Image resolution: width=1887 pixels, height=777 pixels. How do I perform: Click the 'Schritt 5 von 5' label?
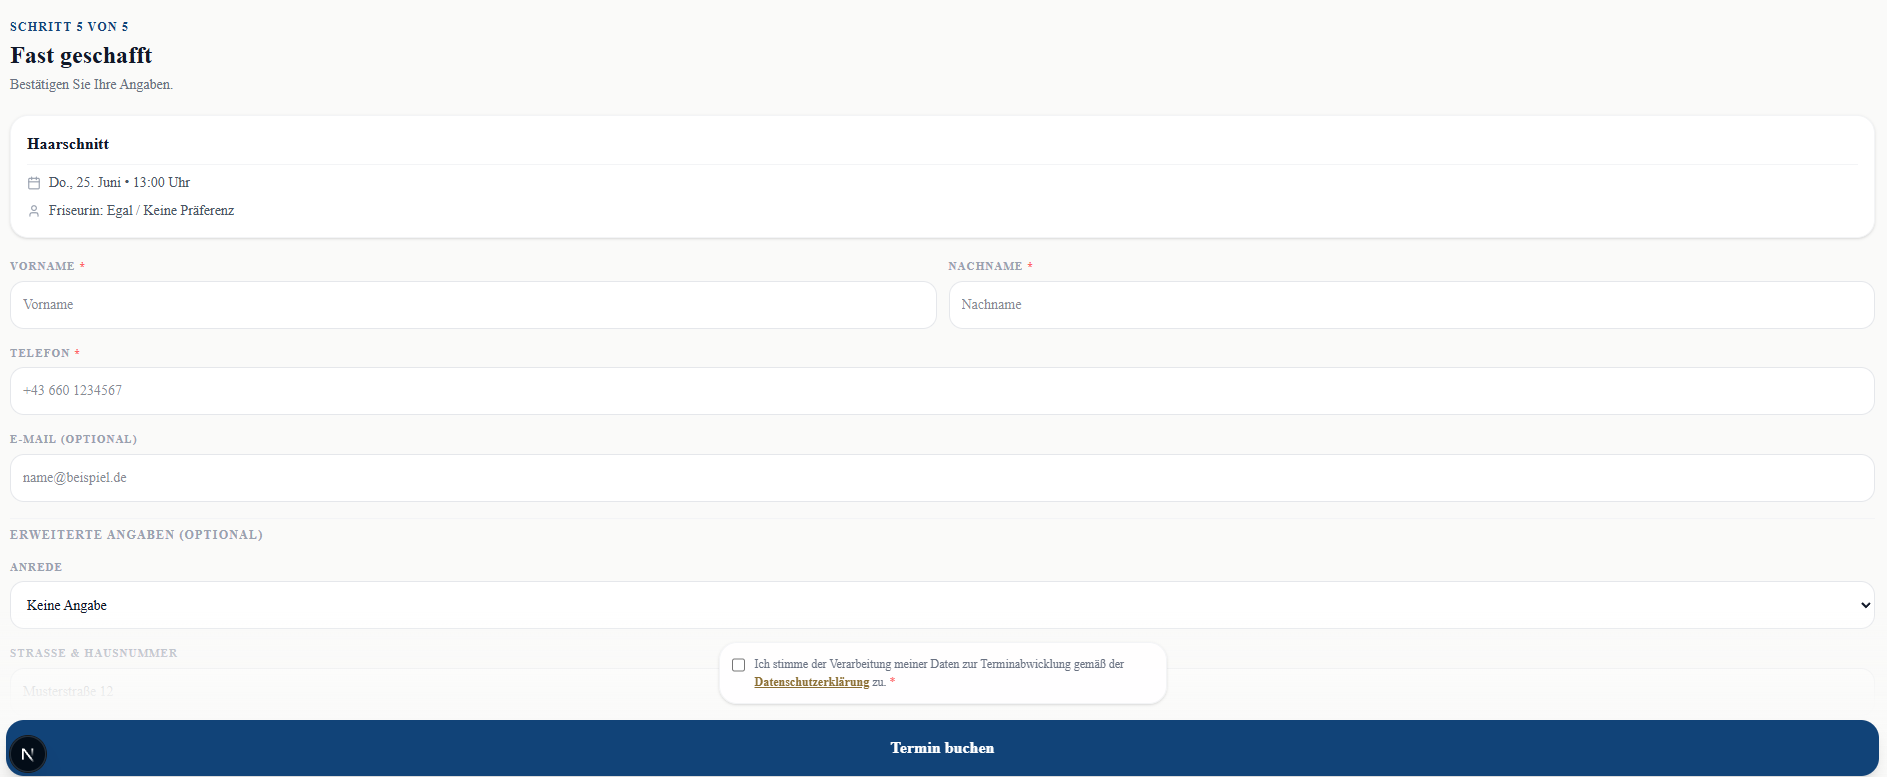69,27
